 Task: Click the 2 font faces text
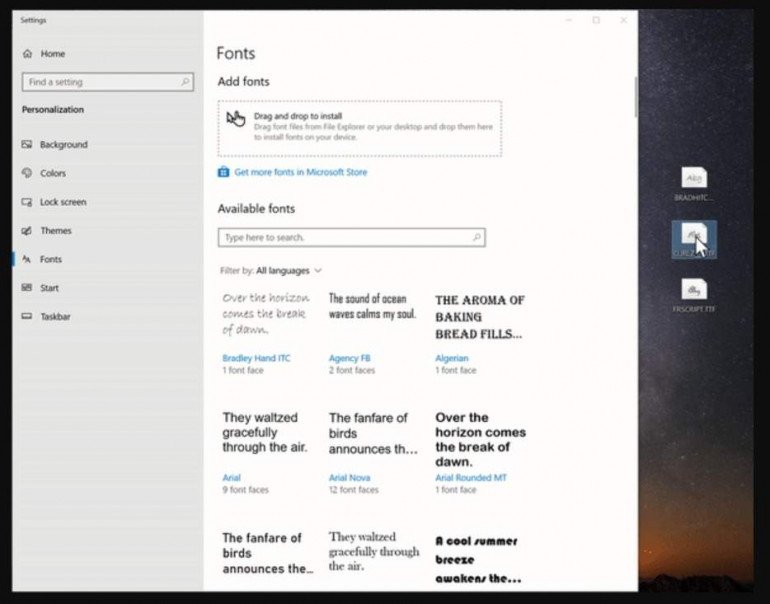tap(352, 370)
